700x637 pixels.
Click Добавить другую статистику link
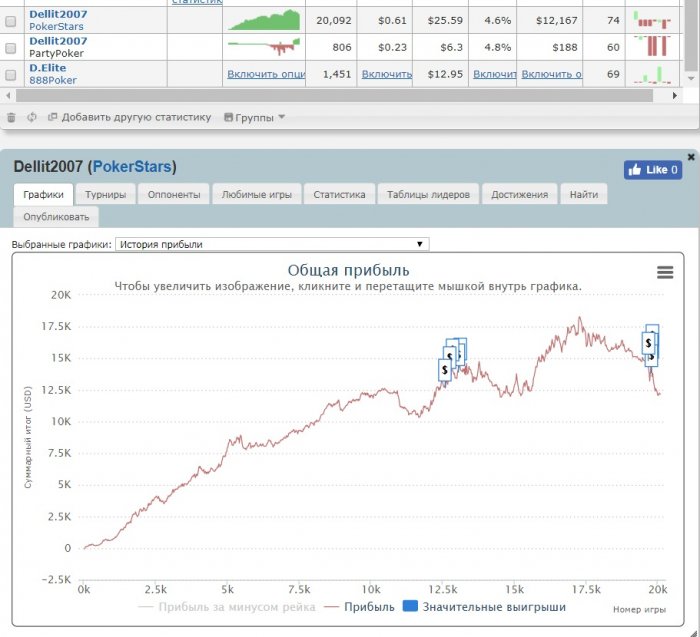pos(129,117)
